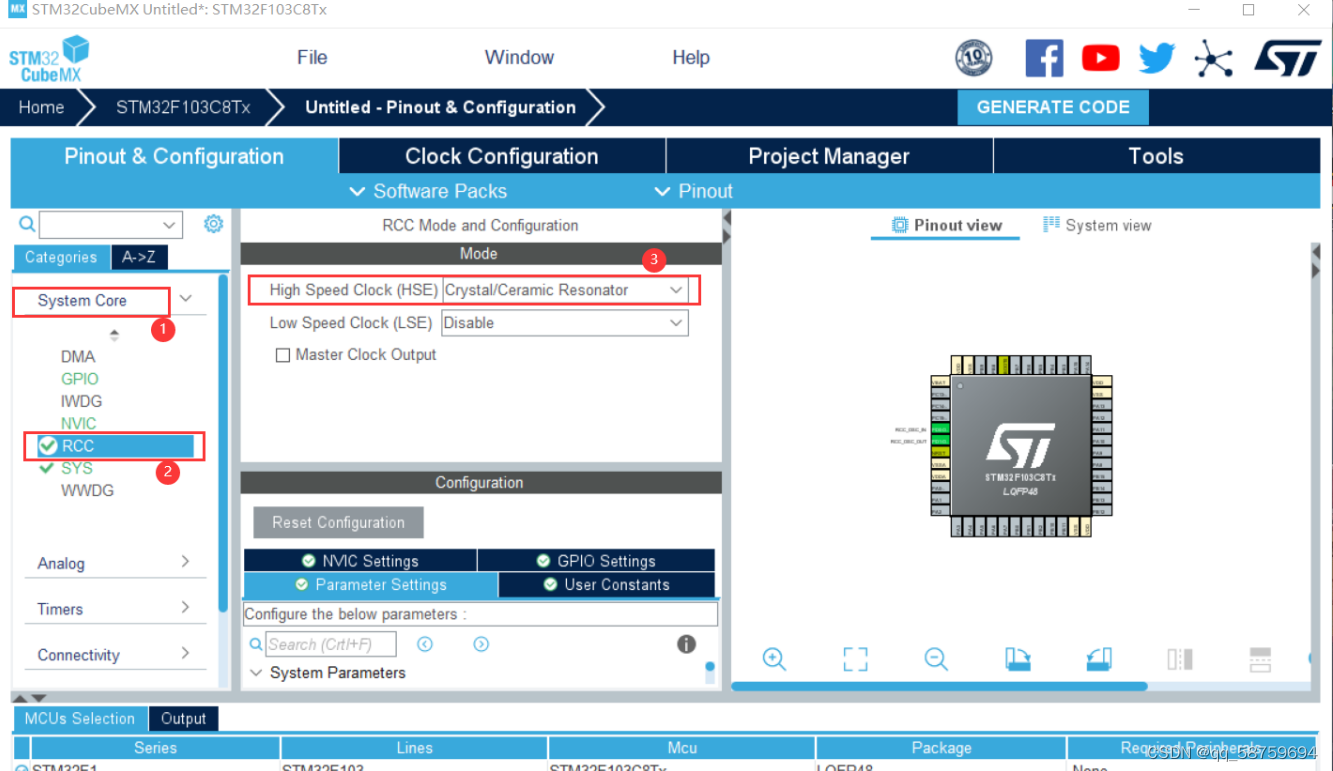Screen dimensions: 1333x771
Task: Open the MCU search settings gear
Action: coord(213,224)
